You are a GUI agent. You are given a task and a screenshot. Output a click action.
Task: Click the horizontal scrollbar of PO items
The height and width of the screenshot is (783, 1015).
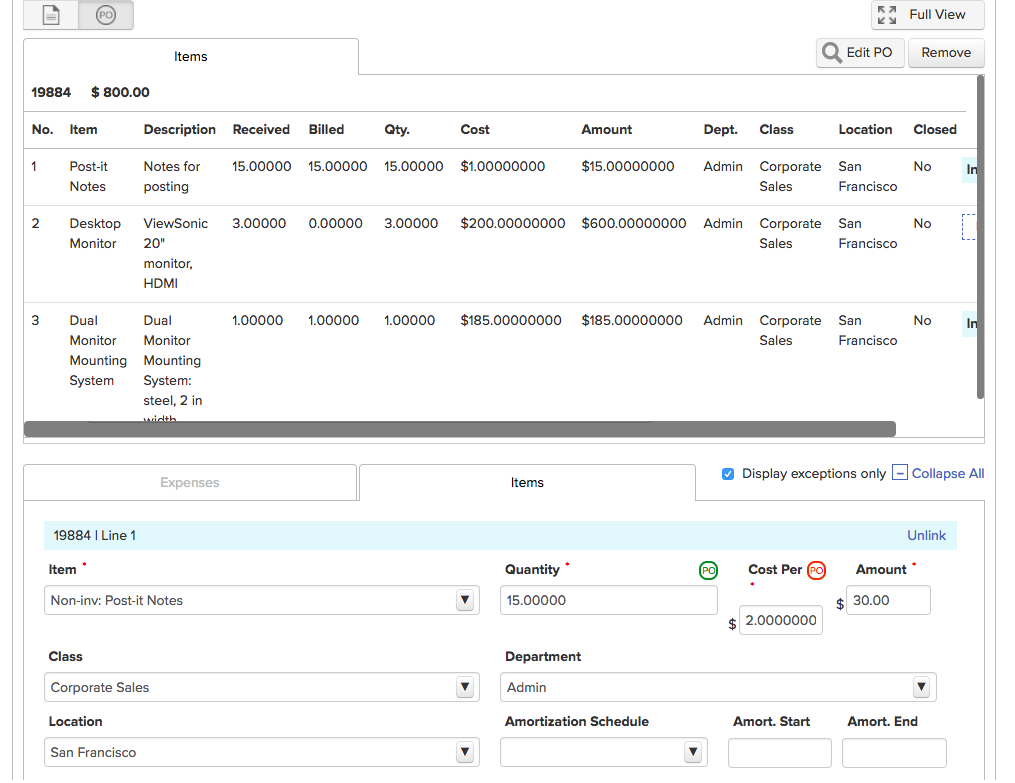[460, 429]
